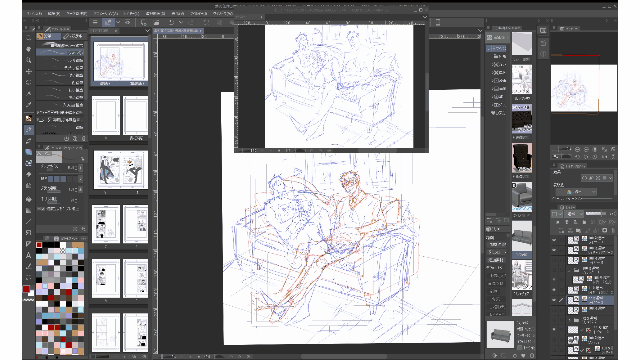Show the collapsed layer folder

pos(554,320)
